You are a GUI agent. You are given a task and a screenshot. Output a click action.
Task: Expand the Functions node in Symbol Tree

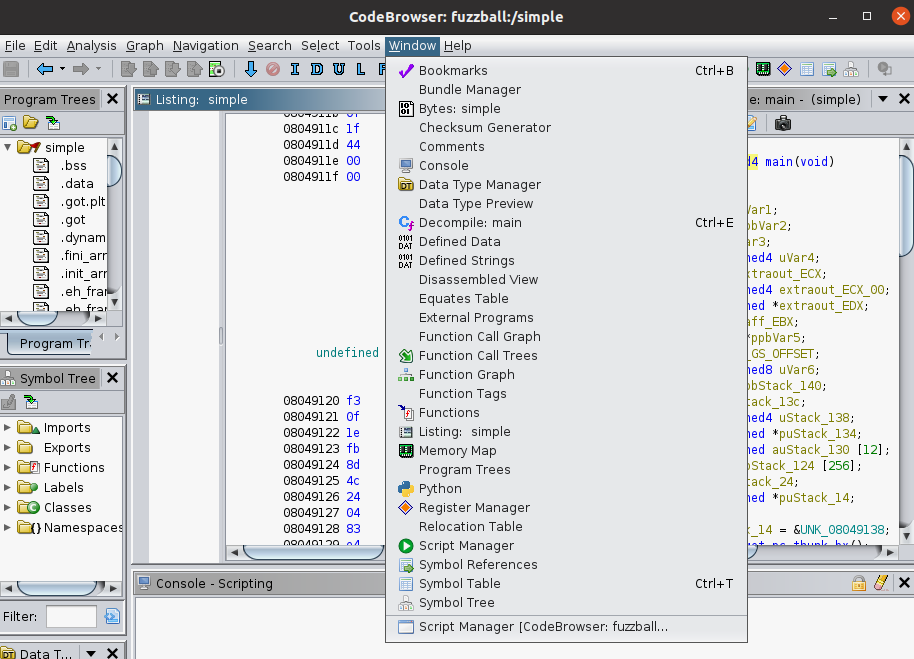[7, 467]
